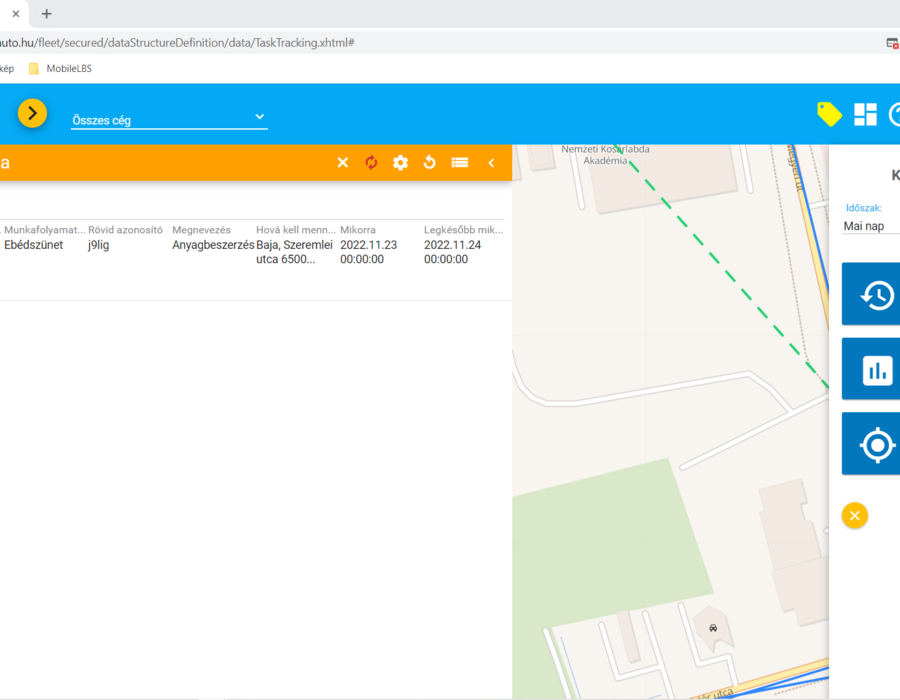The image size is (900, 700).
Task: Open the dashboard grid icon
Action: pyautogui.click(x=865, y=114)
